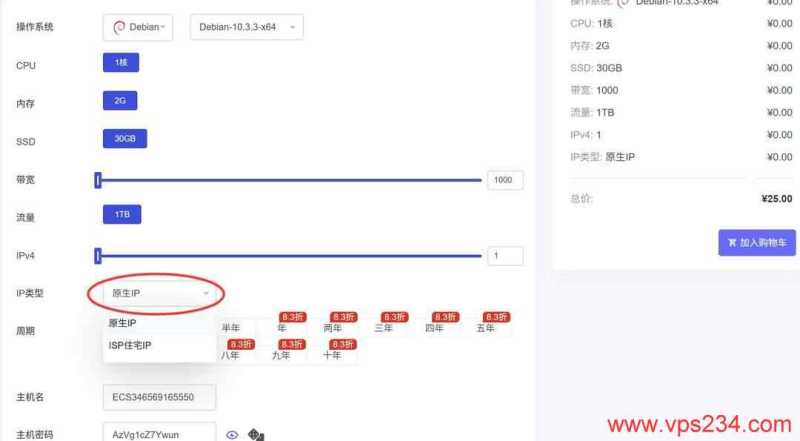
Task: Click the dice icon to randomize password
Action: (x=256, y=435)
